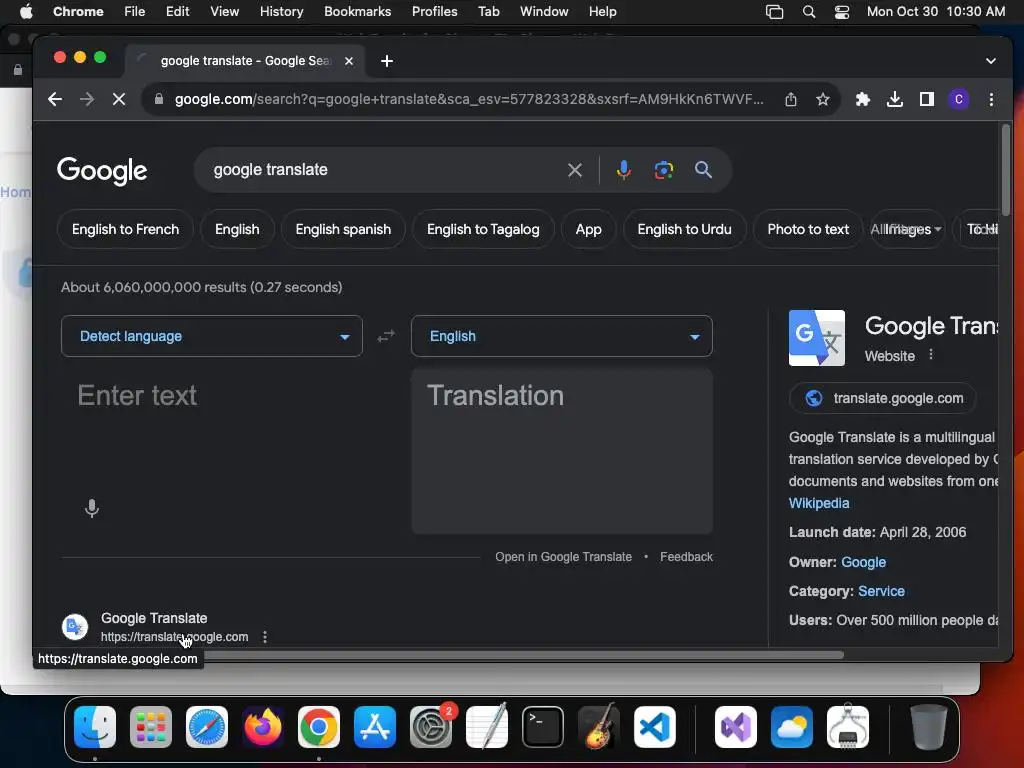
Task: Click the Feedback link
Action: pyautogui.click(x=686, y=557)
